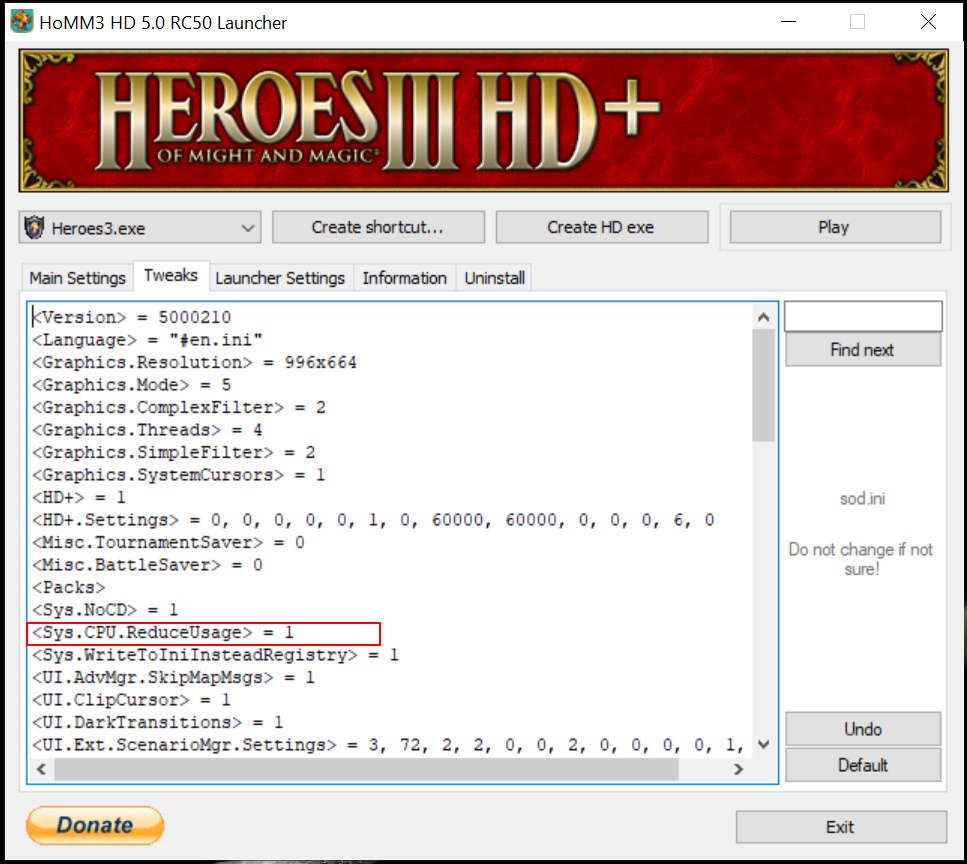Click the <Graphics.SystemCursors> = 1 line
The height and width of the screenshot is (864, 967).
tap(179, 474)
